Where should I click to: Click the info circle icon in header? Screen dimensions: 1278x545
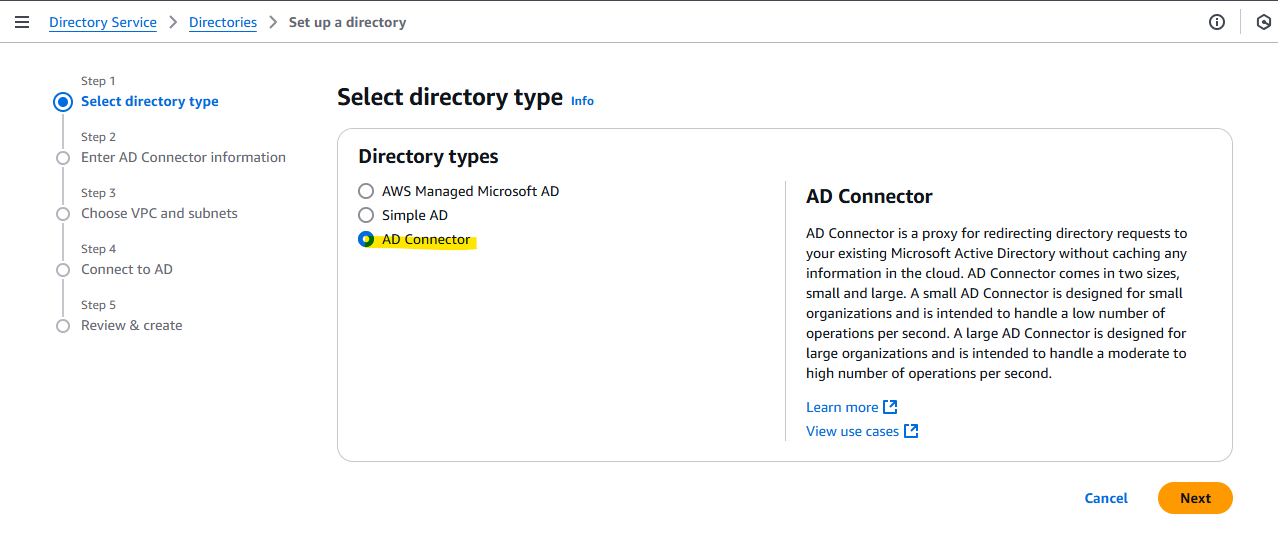tap(1217, 22)
